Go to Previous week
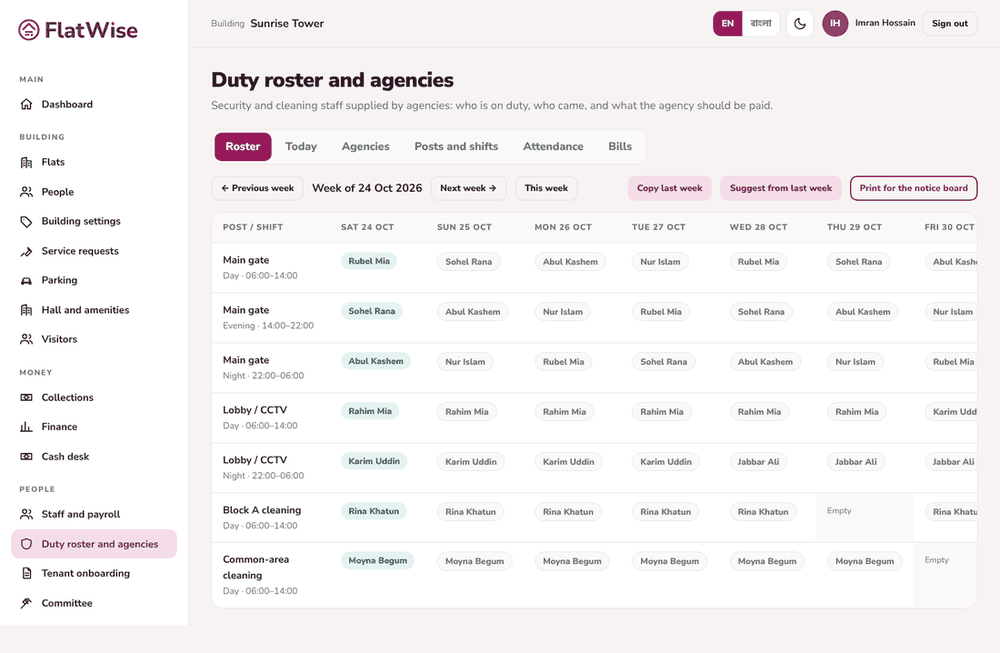 point(258,188)
